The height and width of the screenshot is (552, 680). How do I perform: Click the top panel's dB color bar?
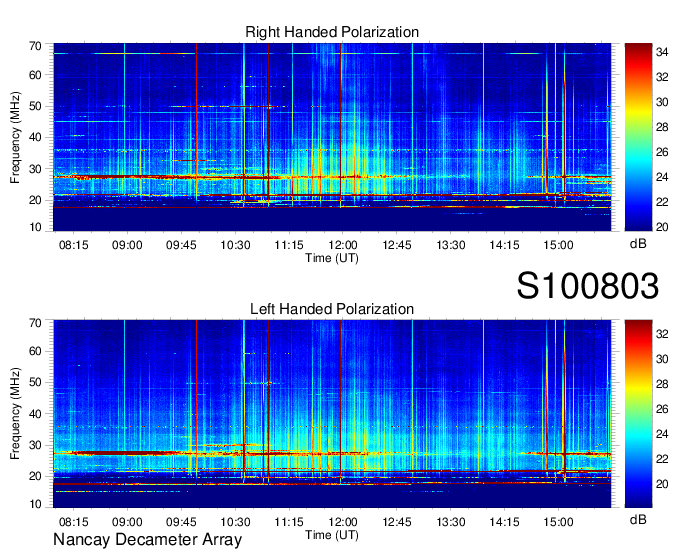coord(638,137)
